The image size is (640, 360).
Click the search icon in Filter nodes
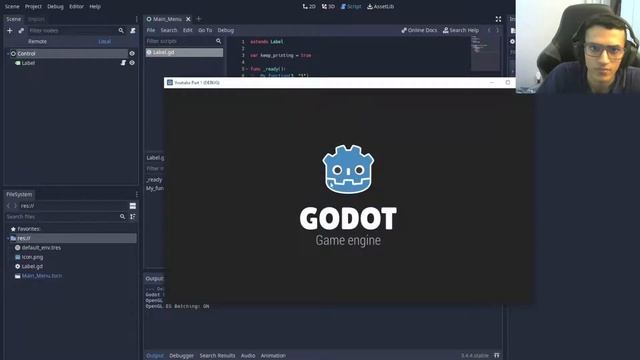(x=121, y=31)
